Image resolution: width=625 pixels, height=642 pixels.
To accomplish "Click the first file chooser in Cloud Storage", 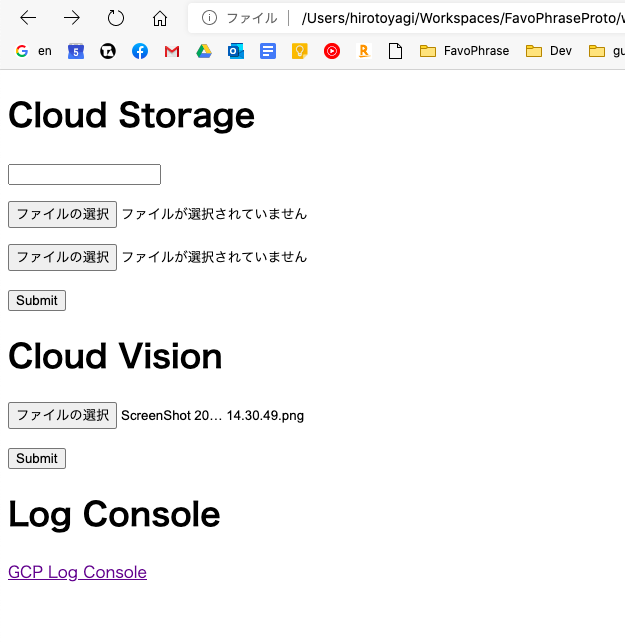I will [x=62, y=214].
